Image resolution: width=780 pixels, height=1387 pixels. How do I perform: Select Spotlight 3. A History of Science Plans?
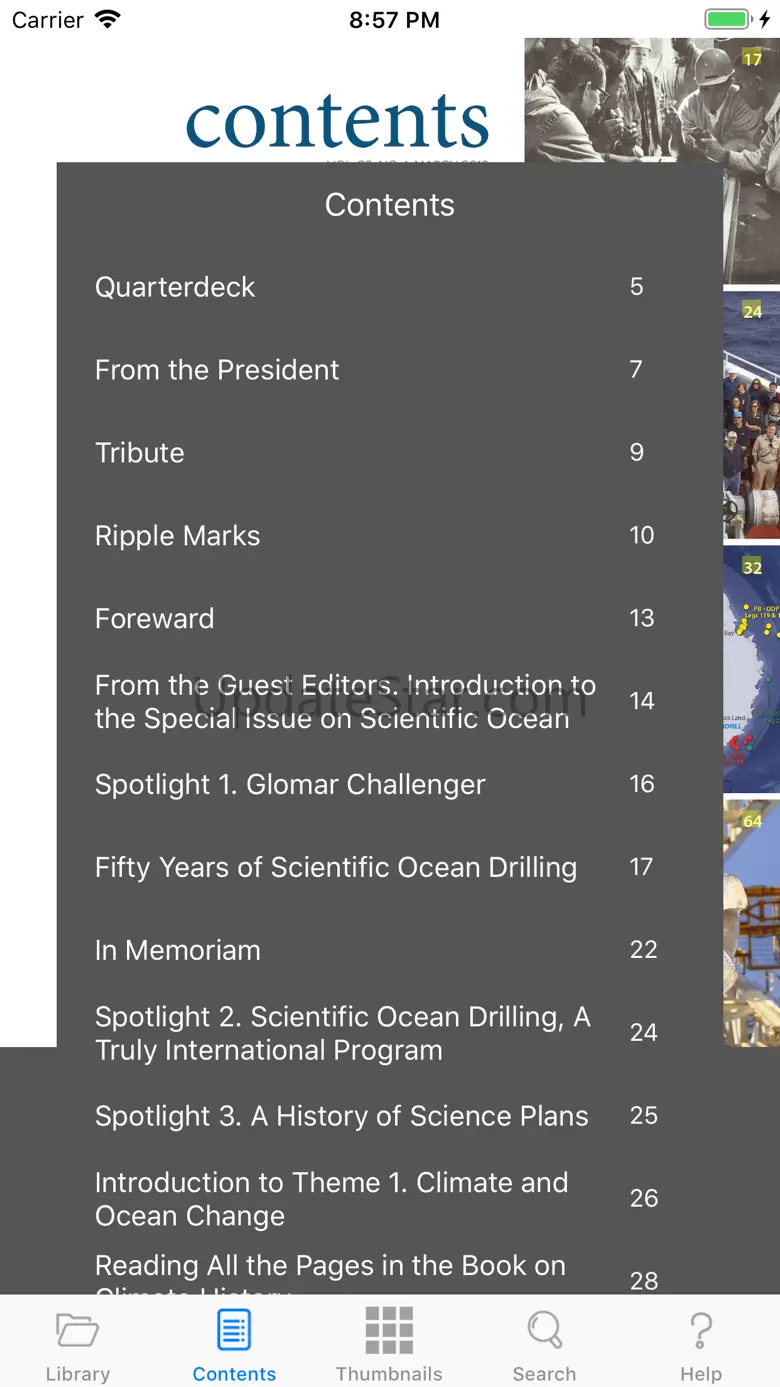342,1117
